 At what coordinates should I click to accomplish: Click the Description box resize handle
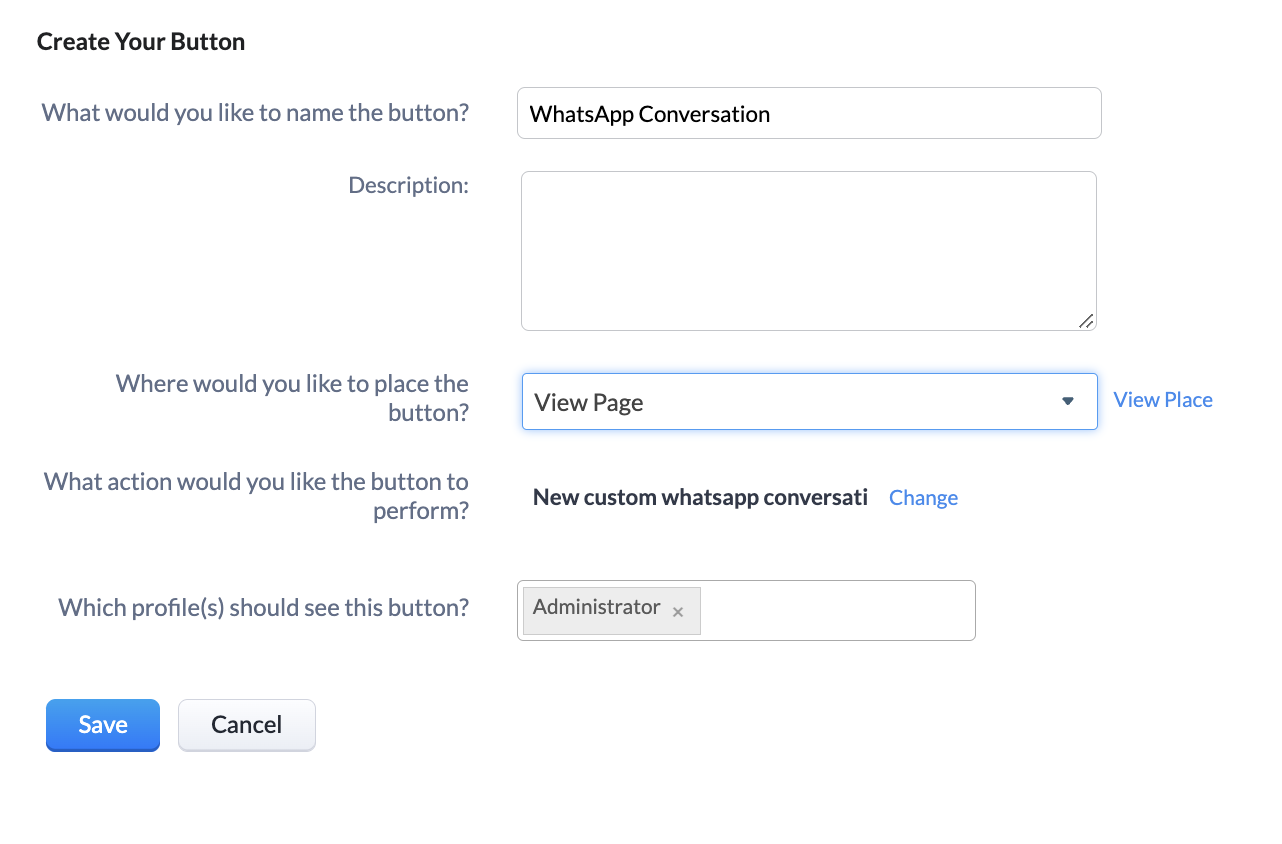pos(1086,321)
